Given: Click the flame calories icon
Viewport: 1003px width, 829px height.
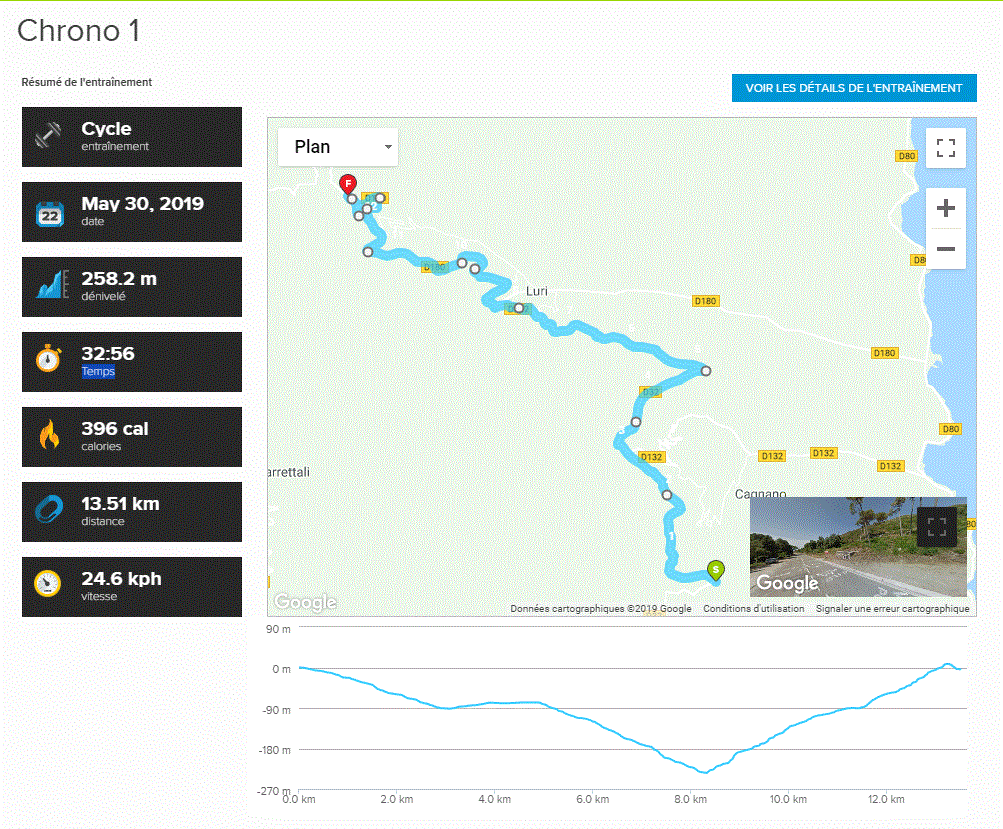Looking at the screenshot, I should coord(49,434).
